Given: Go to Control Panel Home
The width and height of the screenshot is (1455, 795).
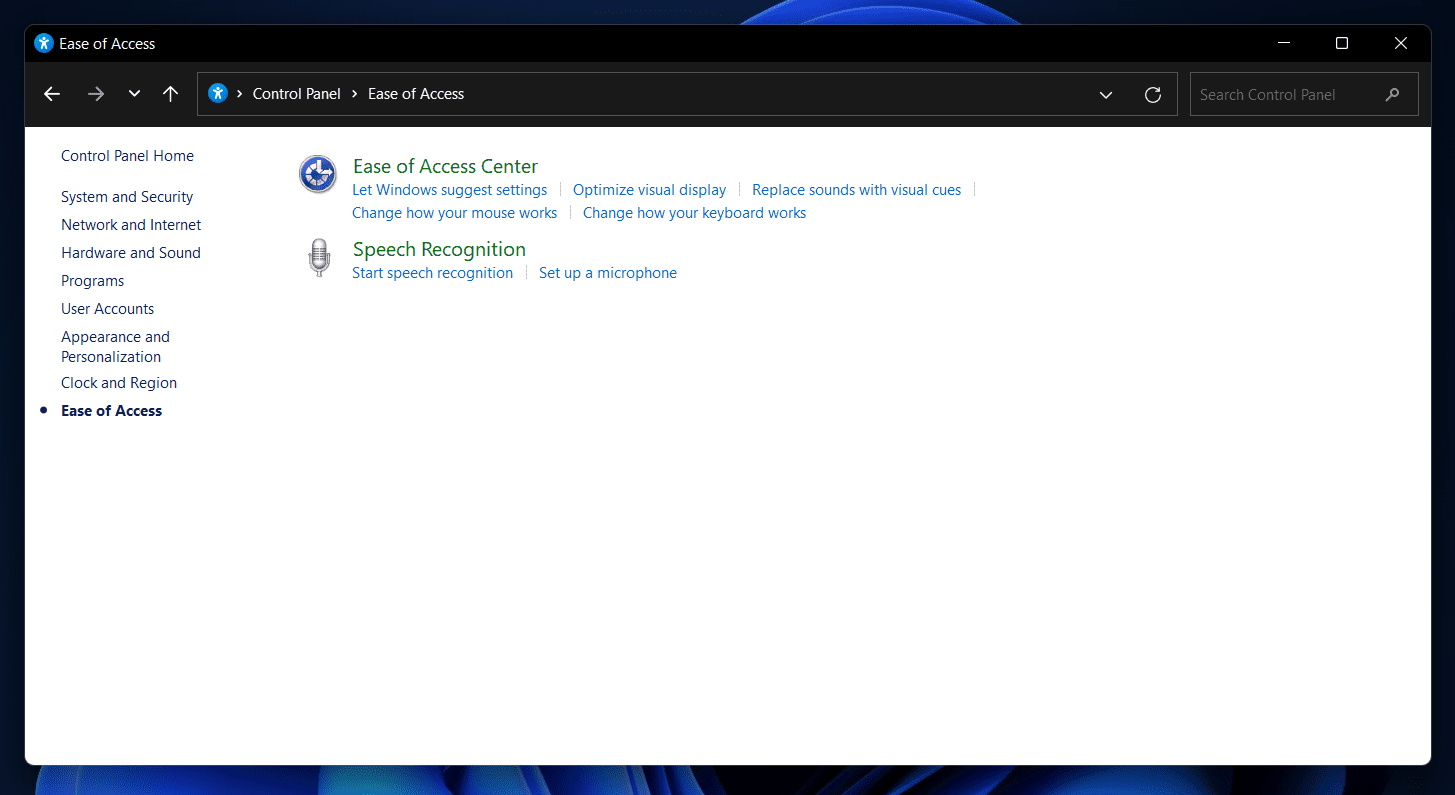Looking at the screenshot, I should (x=127, y=156).
